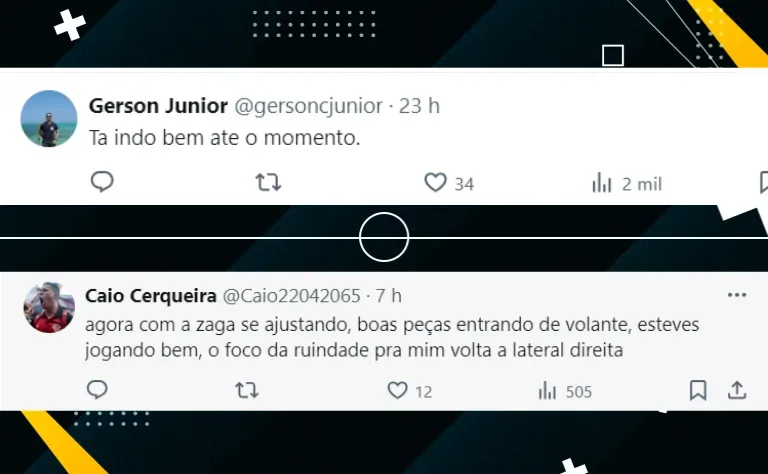The image size is (768, 474).
Task: Open Caio Cerqueira's profile picture
Action: click(x=49, y=308)
